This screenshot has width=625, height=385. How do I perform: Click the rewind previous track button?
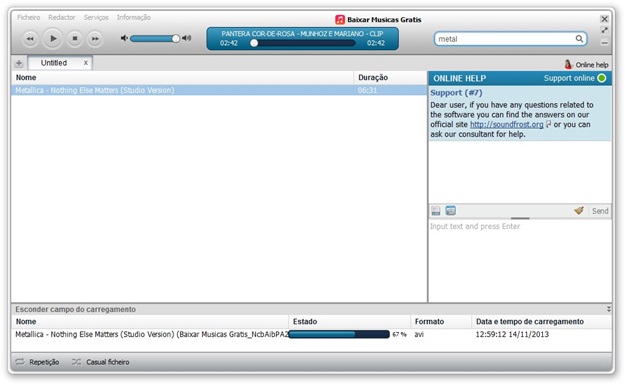pos(30,39)
